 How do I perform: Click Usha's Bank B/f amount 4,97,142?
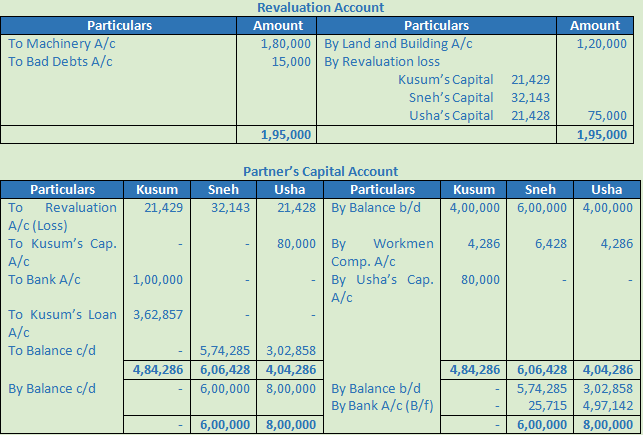pyautogui.click(x=608, y=405)
